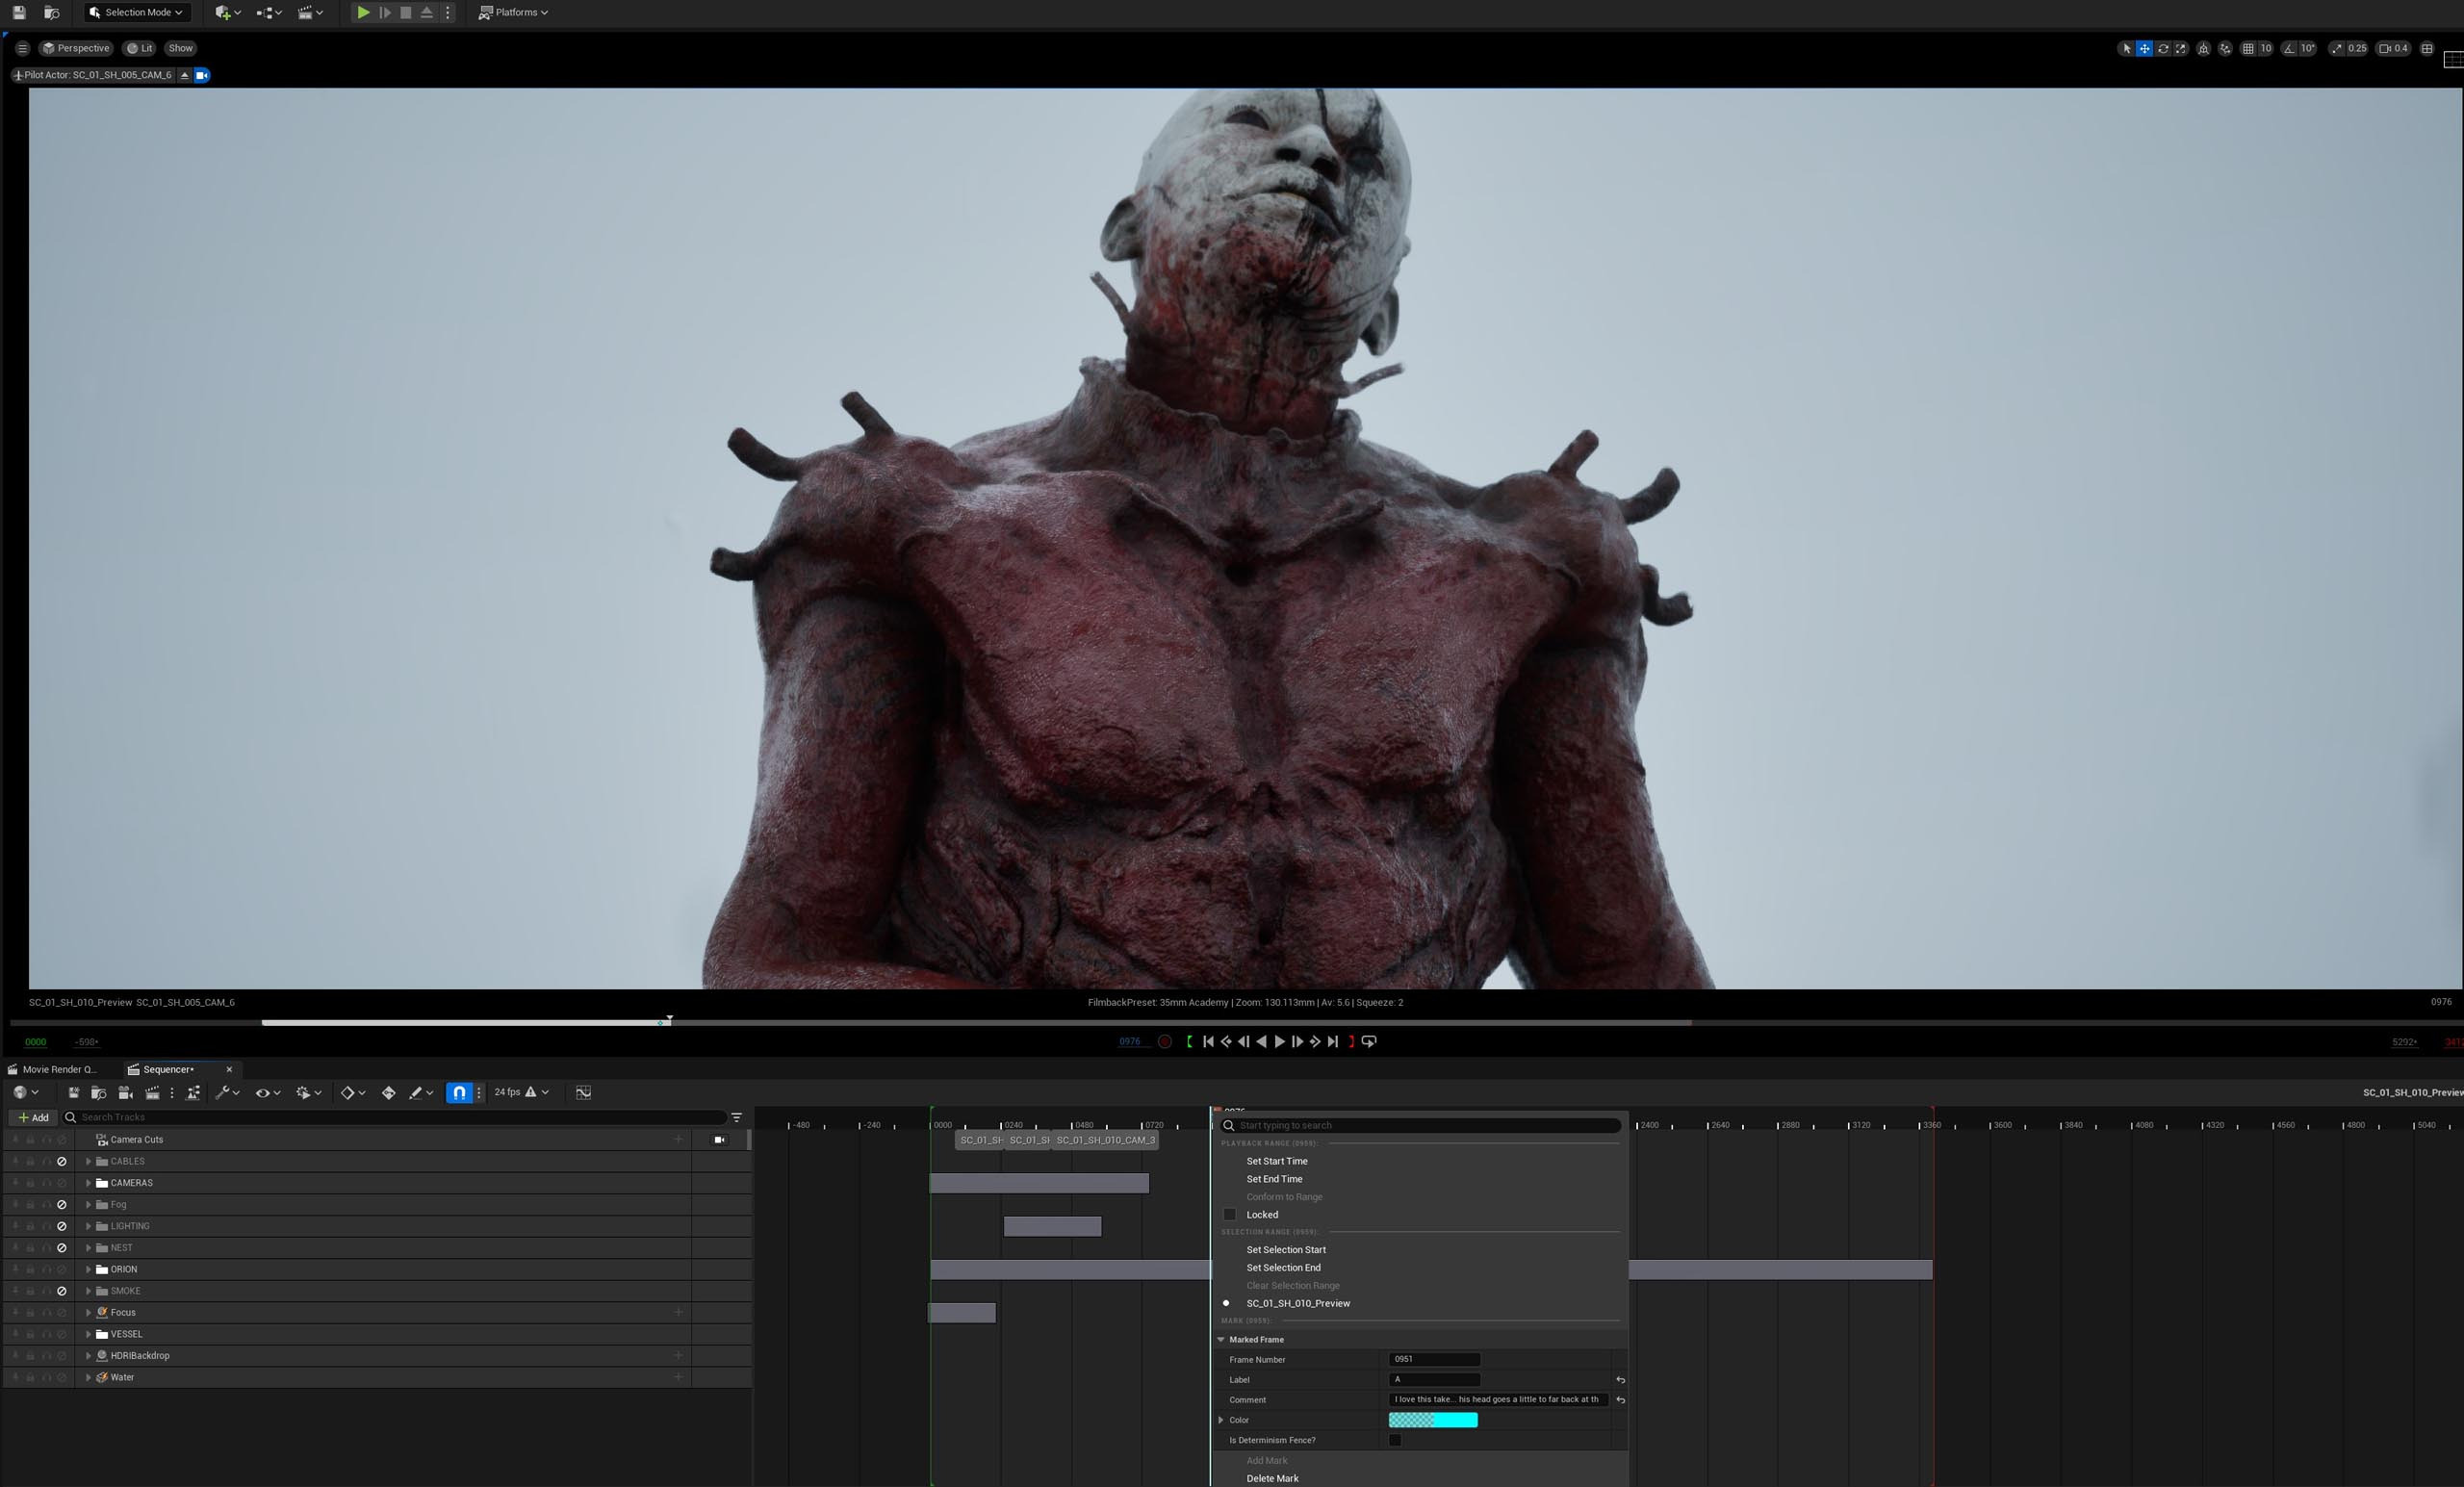Save the current level with disk icon

(19, 13)
